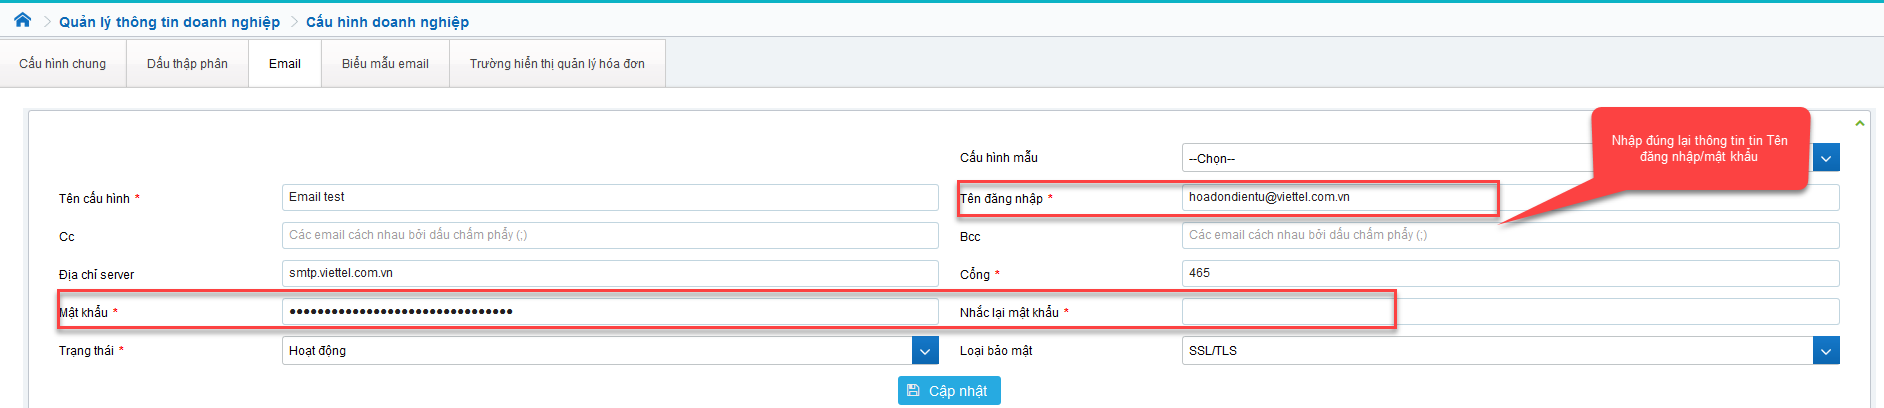This screenshot has height=408, width=1884.
Task: Expand the Trạng thái dropdown arrow
Action: tap(925, 351)
